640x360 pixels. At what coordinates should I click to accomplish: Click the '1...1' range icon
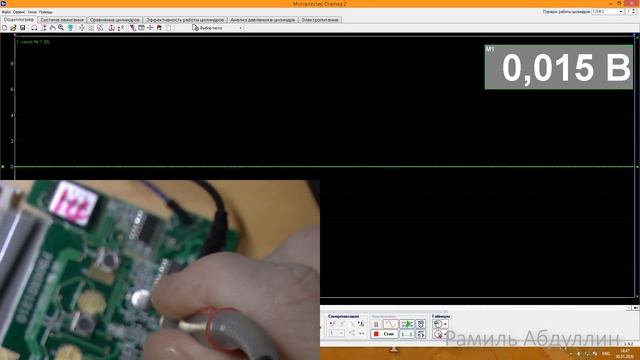click(x=407, y=334)
